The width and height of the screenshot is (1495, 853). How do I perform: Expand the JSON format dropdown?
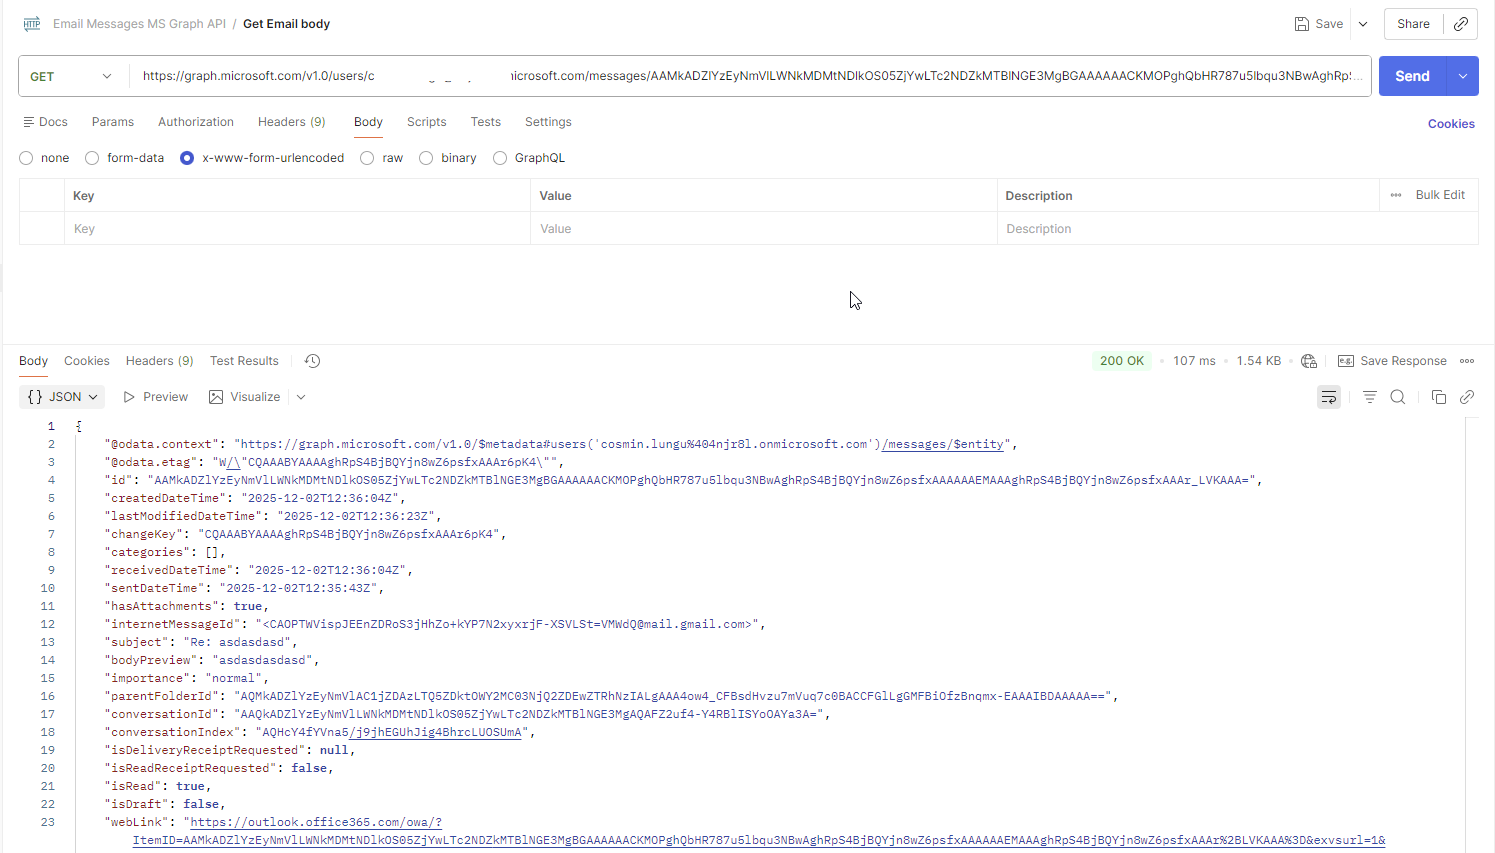(x=62, y=397)
